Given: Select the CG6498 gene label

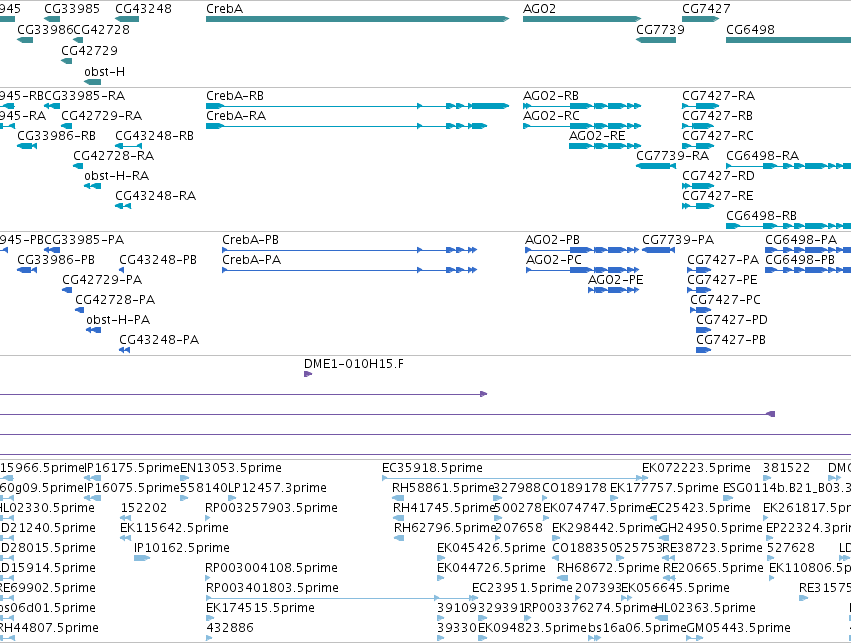Looking at the screenshot, I should 750,29.
